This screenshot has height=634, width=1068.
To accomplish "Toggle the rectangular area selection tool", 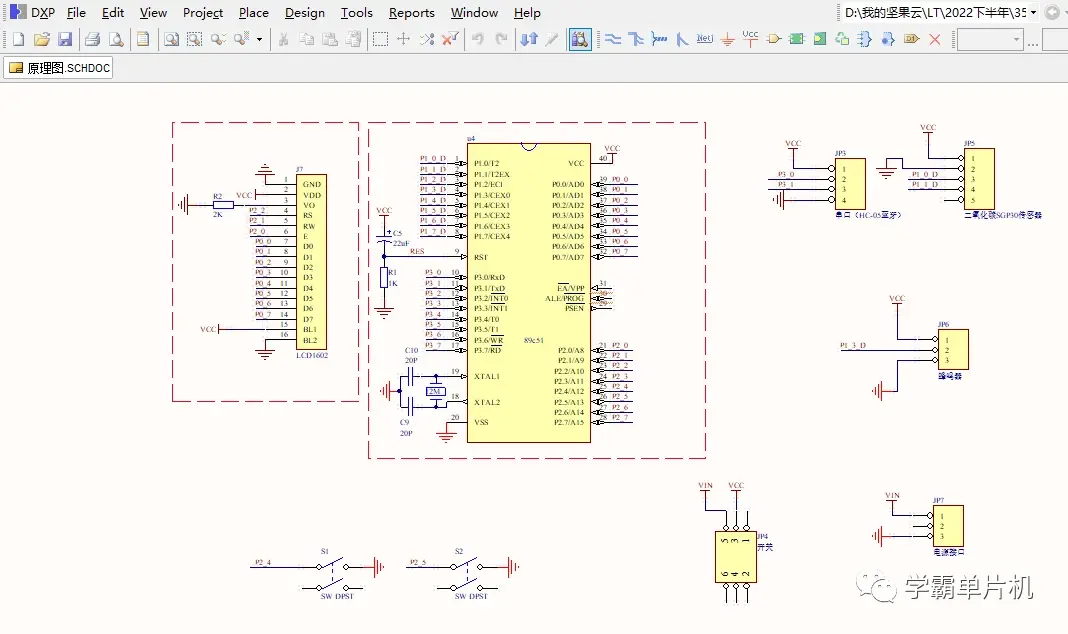I will 381,39.
